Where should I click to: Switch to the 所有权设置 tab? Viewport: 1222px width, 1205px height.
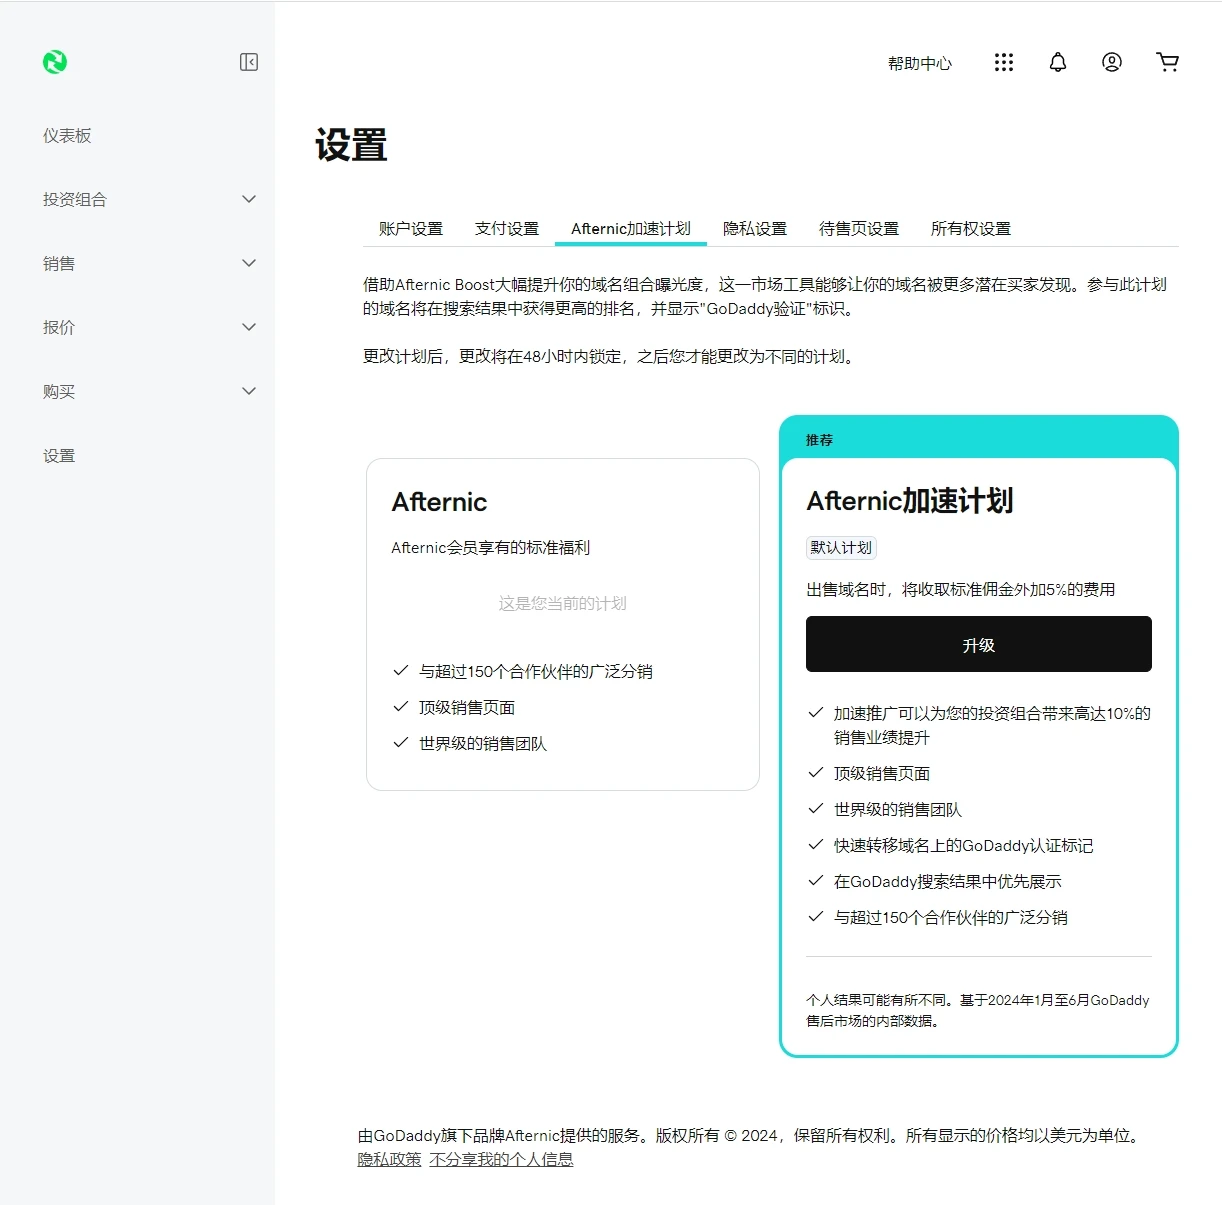971,229
